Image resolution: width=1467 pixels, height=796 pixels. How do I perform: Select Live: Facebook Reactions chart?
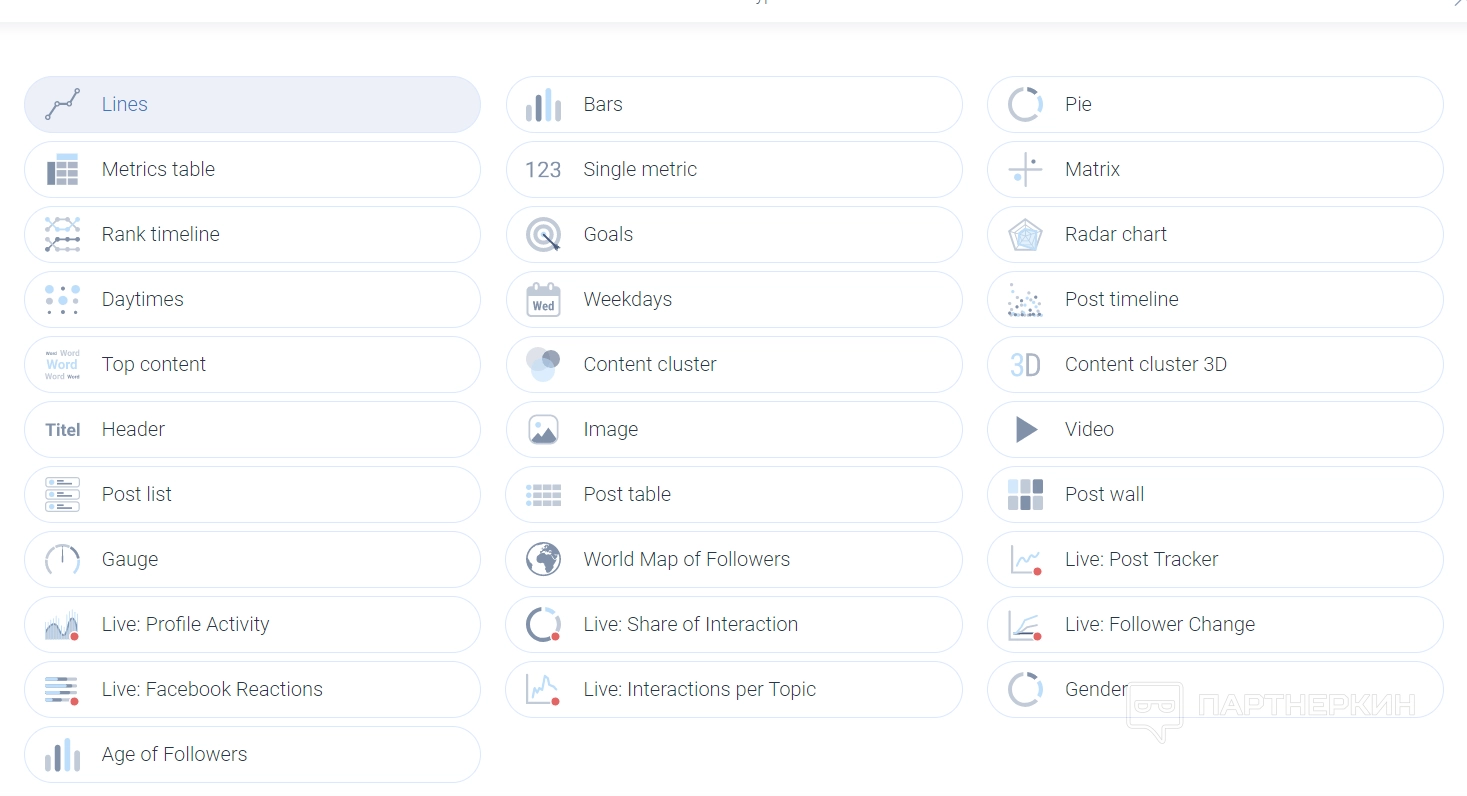(x=212, y=690)
